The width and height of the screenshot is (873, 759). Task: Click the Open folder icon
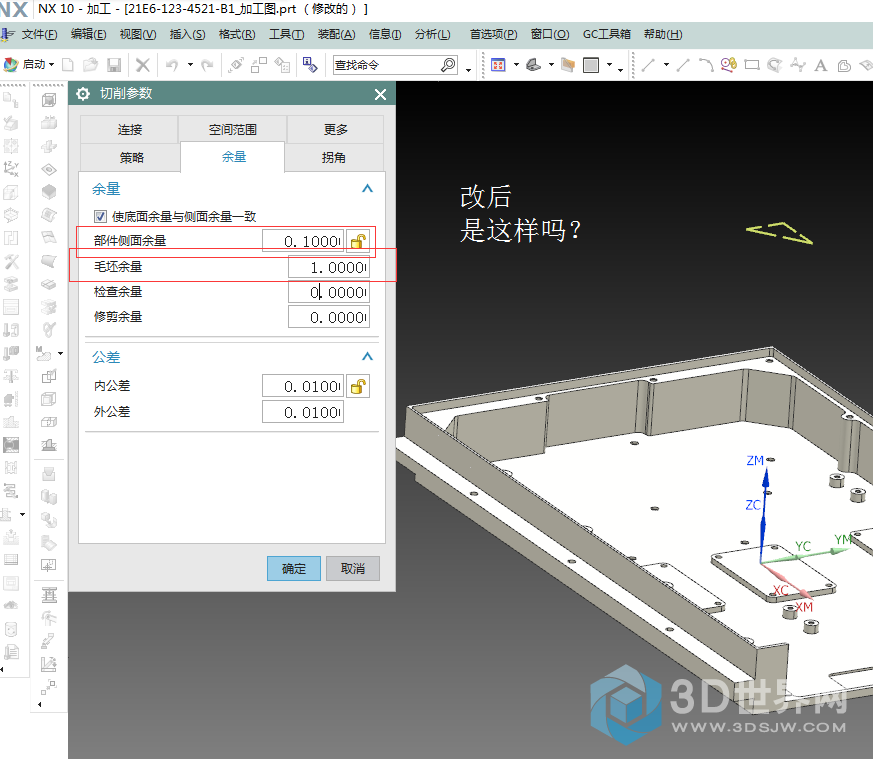90,65
